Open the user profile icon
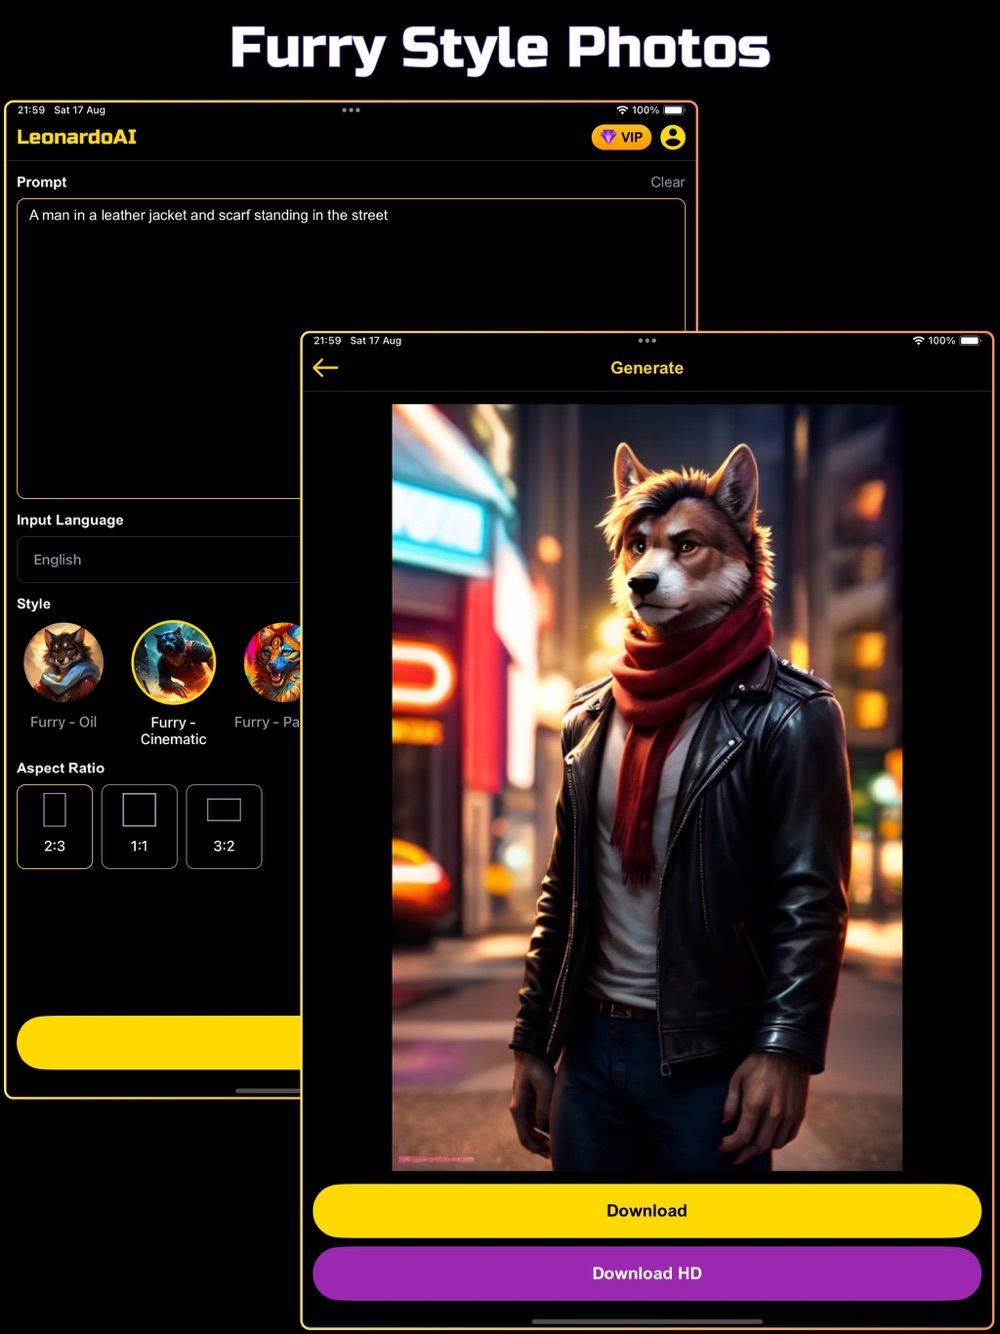The height and width of the screenshot is (1334, 1000). [673, 137]
